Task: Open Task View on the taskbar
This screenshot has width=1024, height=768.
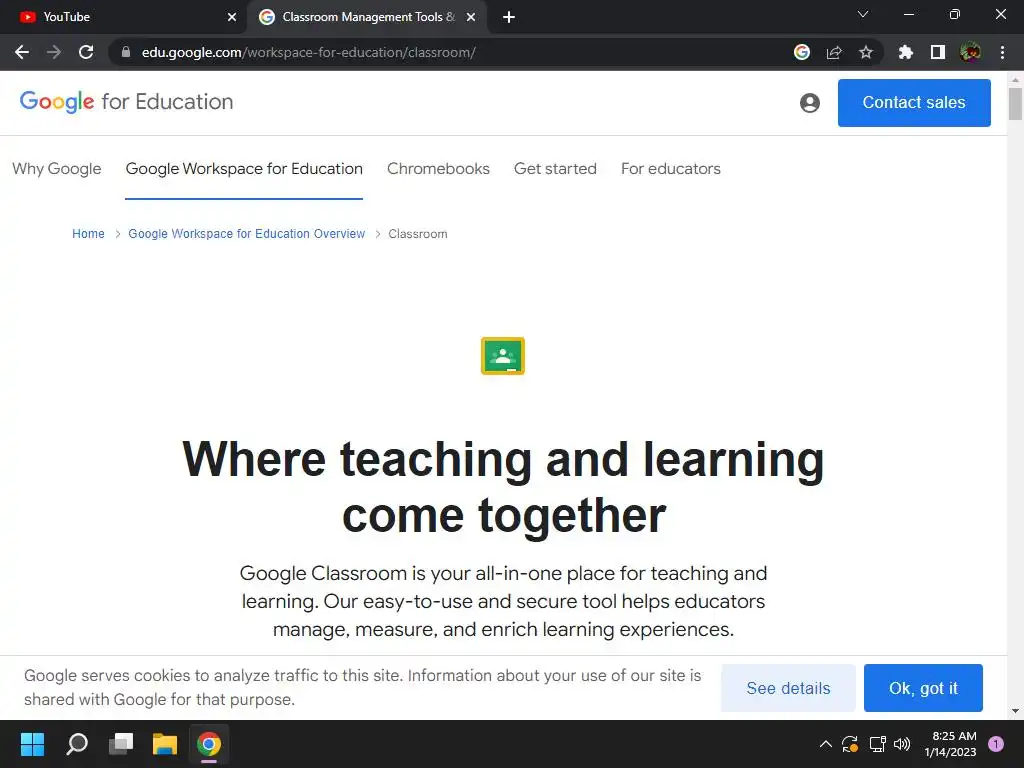Action: (x=121, y=744)
